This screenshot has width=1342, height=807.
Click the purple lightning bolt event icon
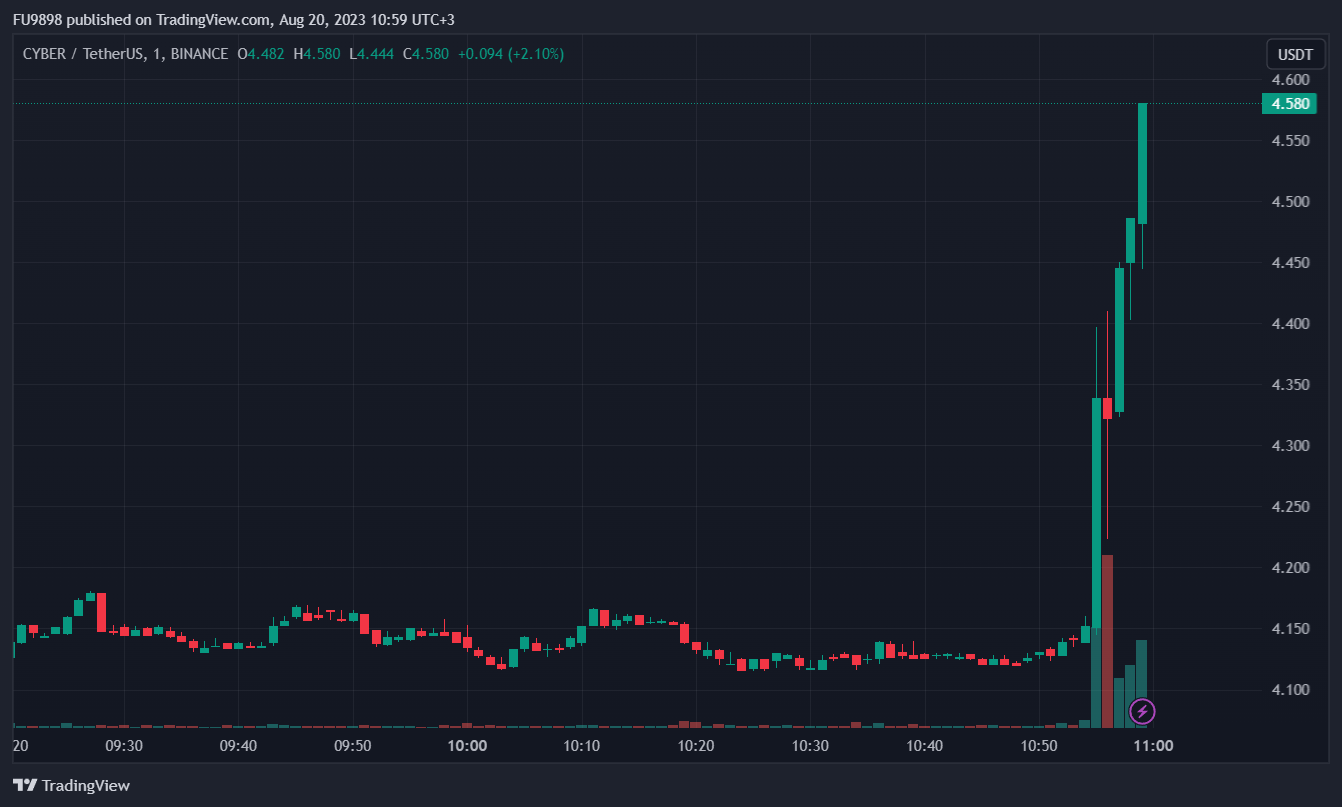(1143, 712)
